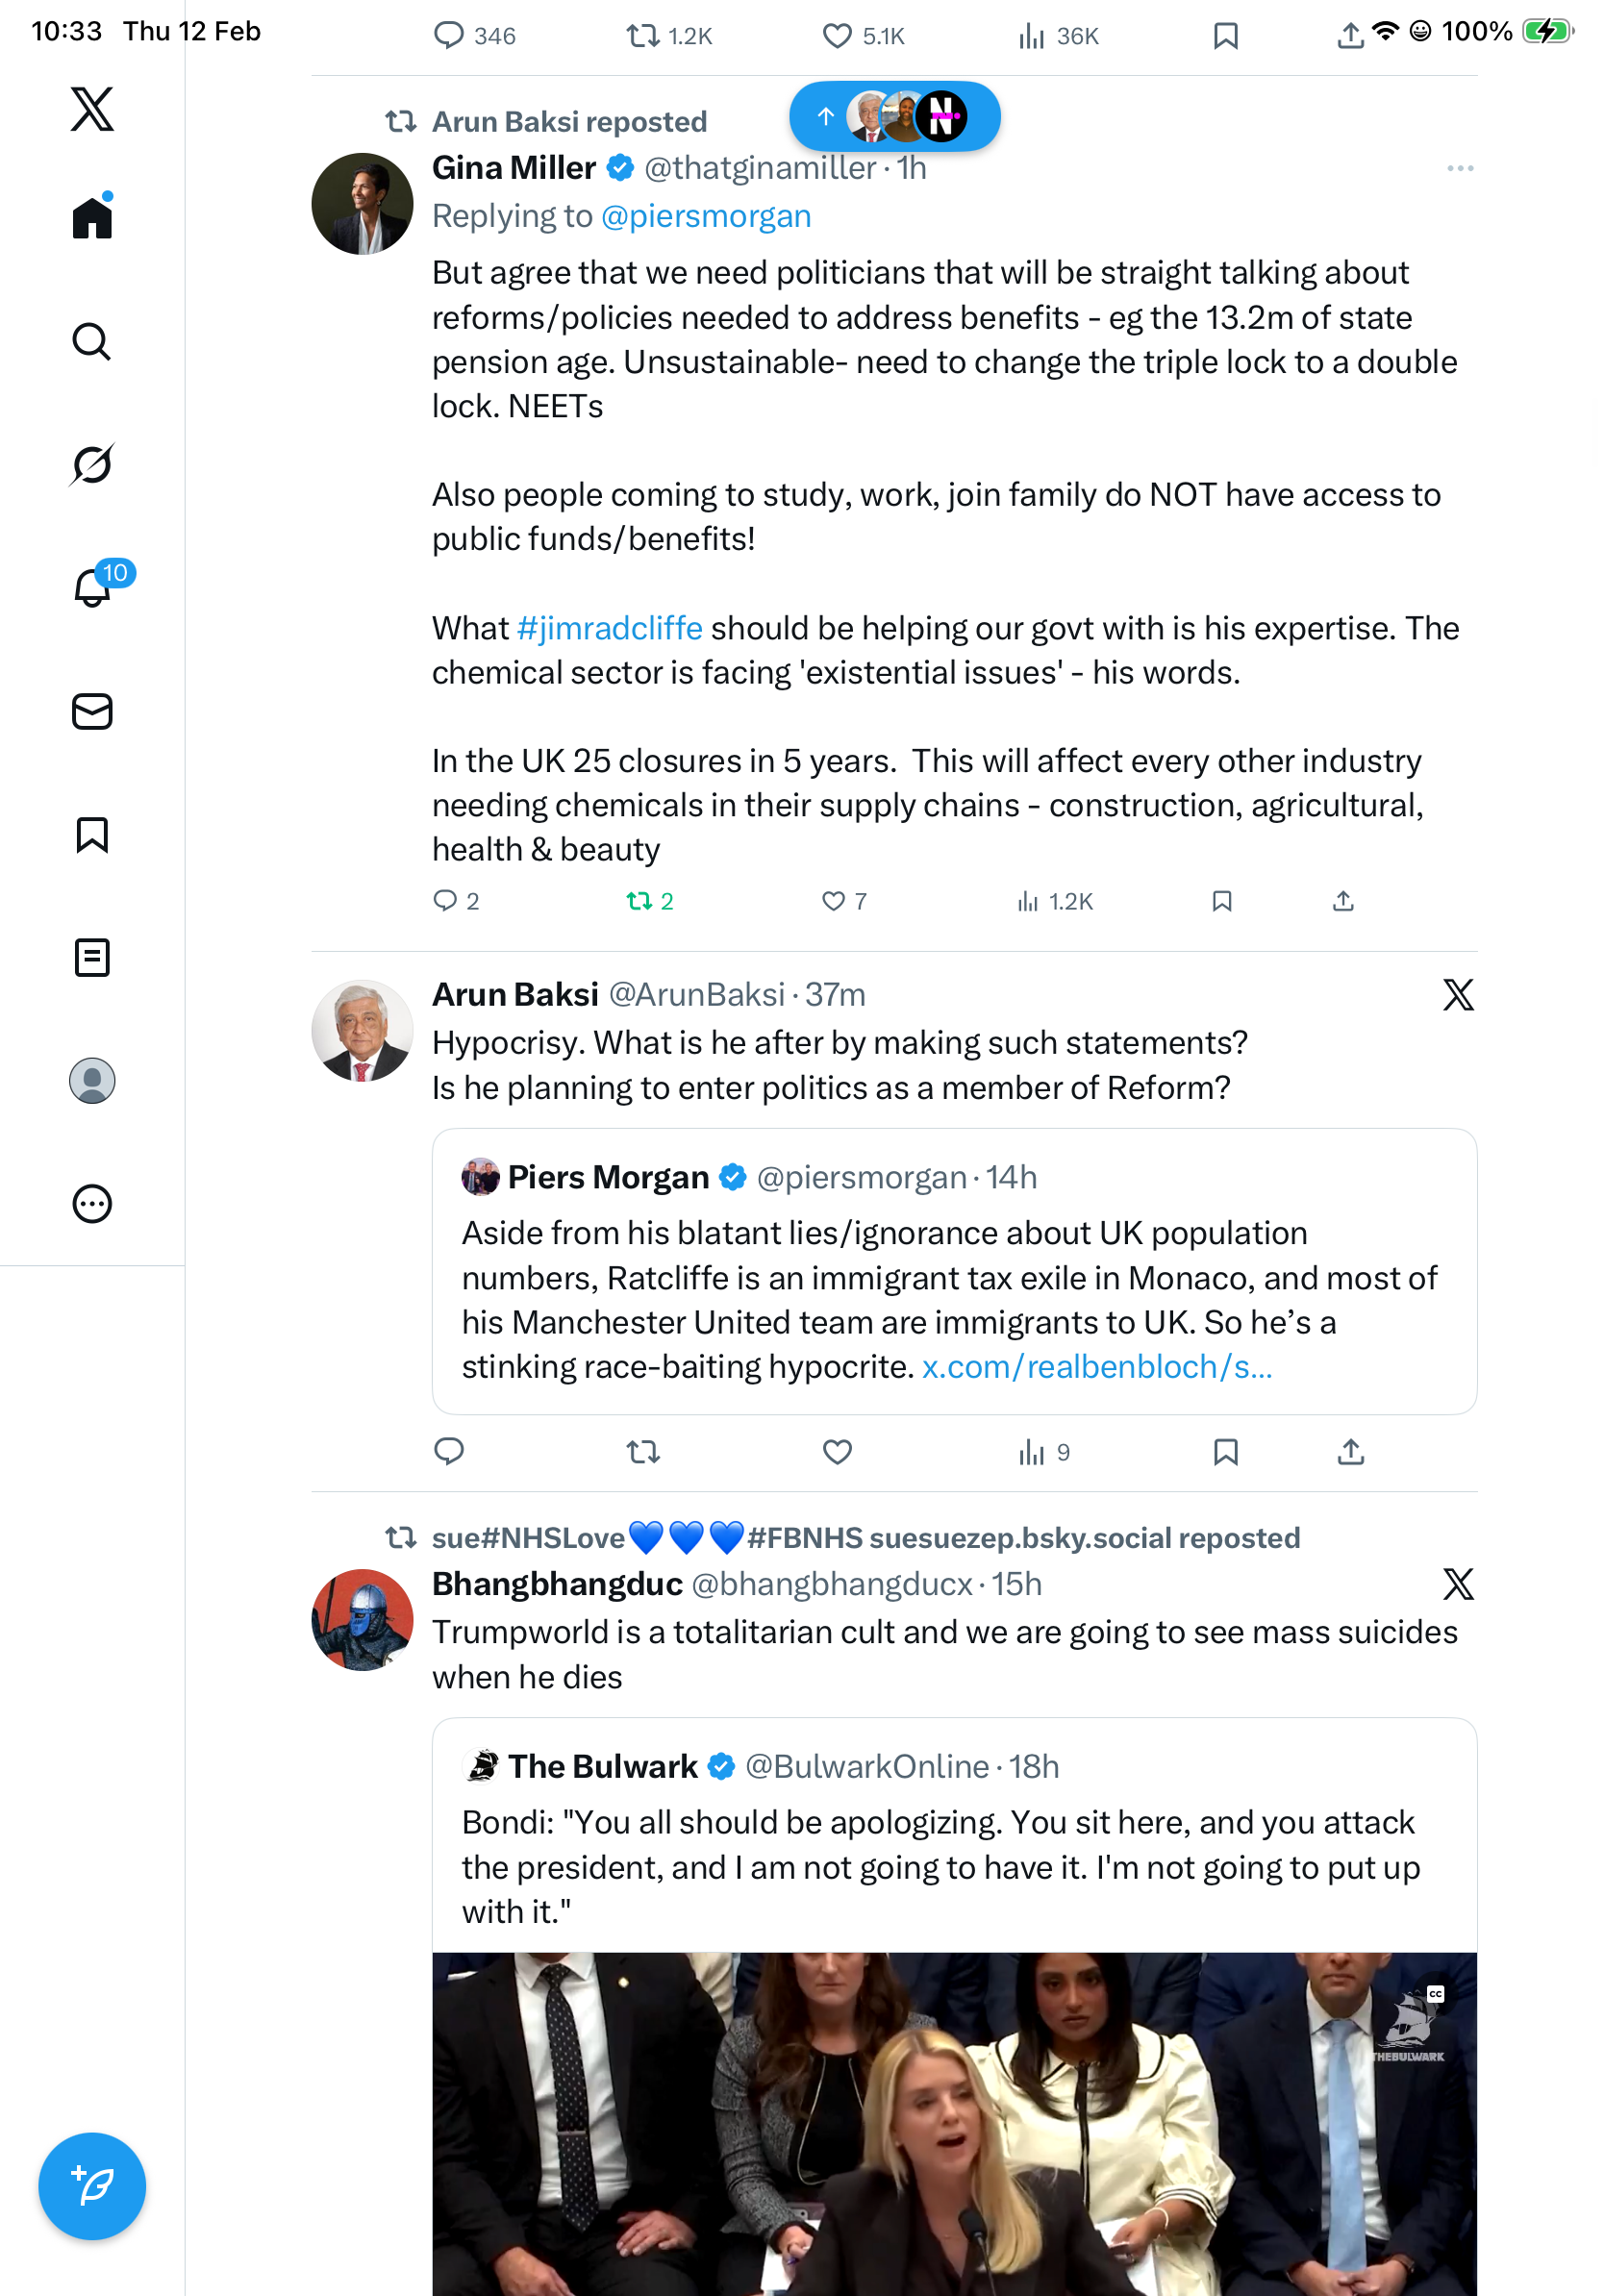
Task: Open sidebar More circle menu
Action: point(91,1204)
